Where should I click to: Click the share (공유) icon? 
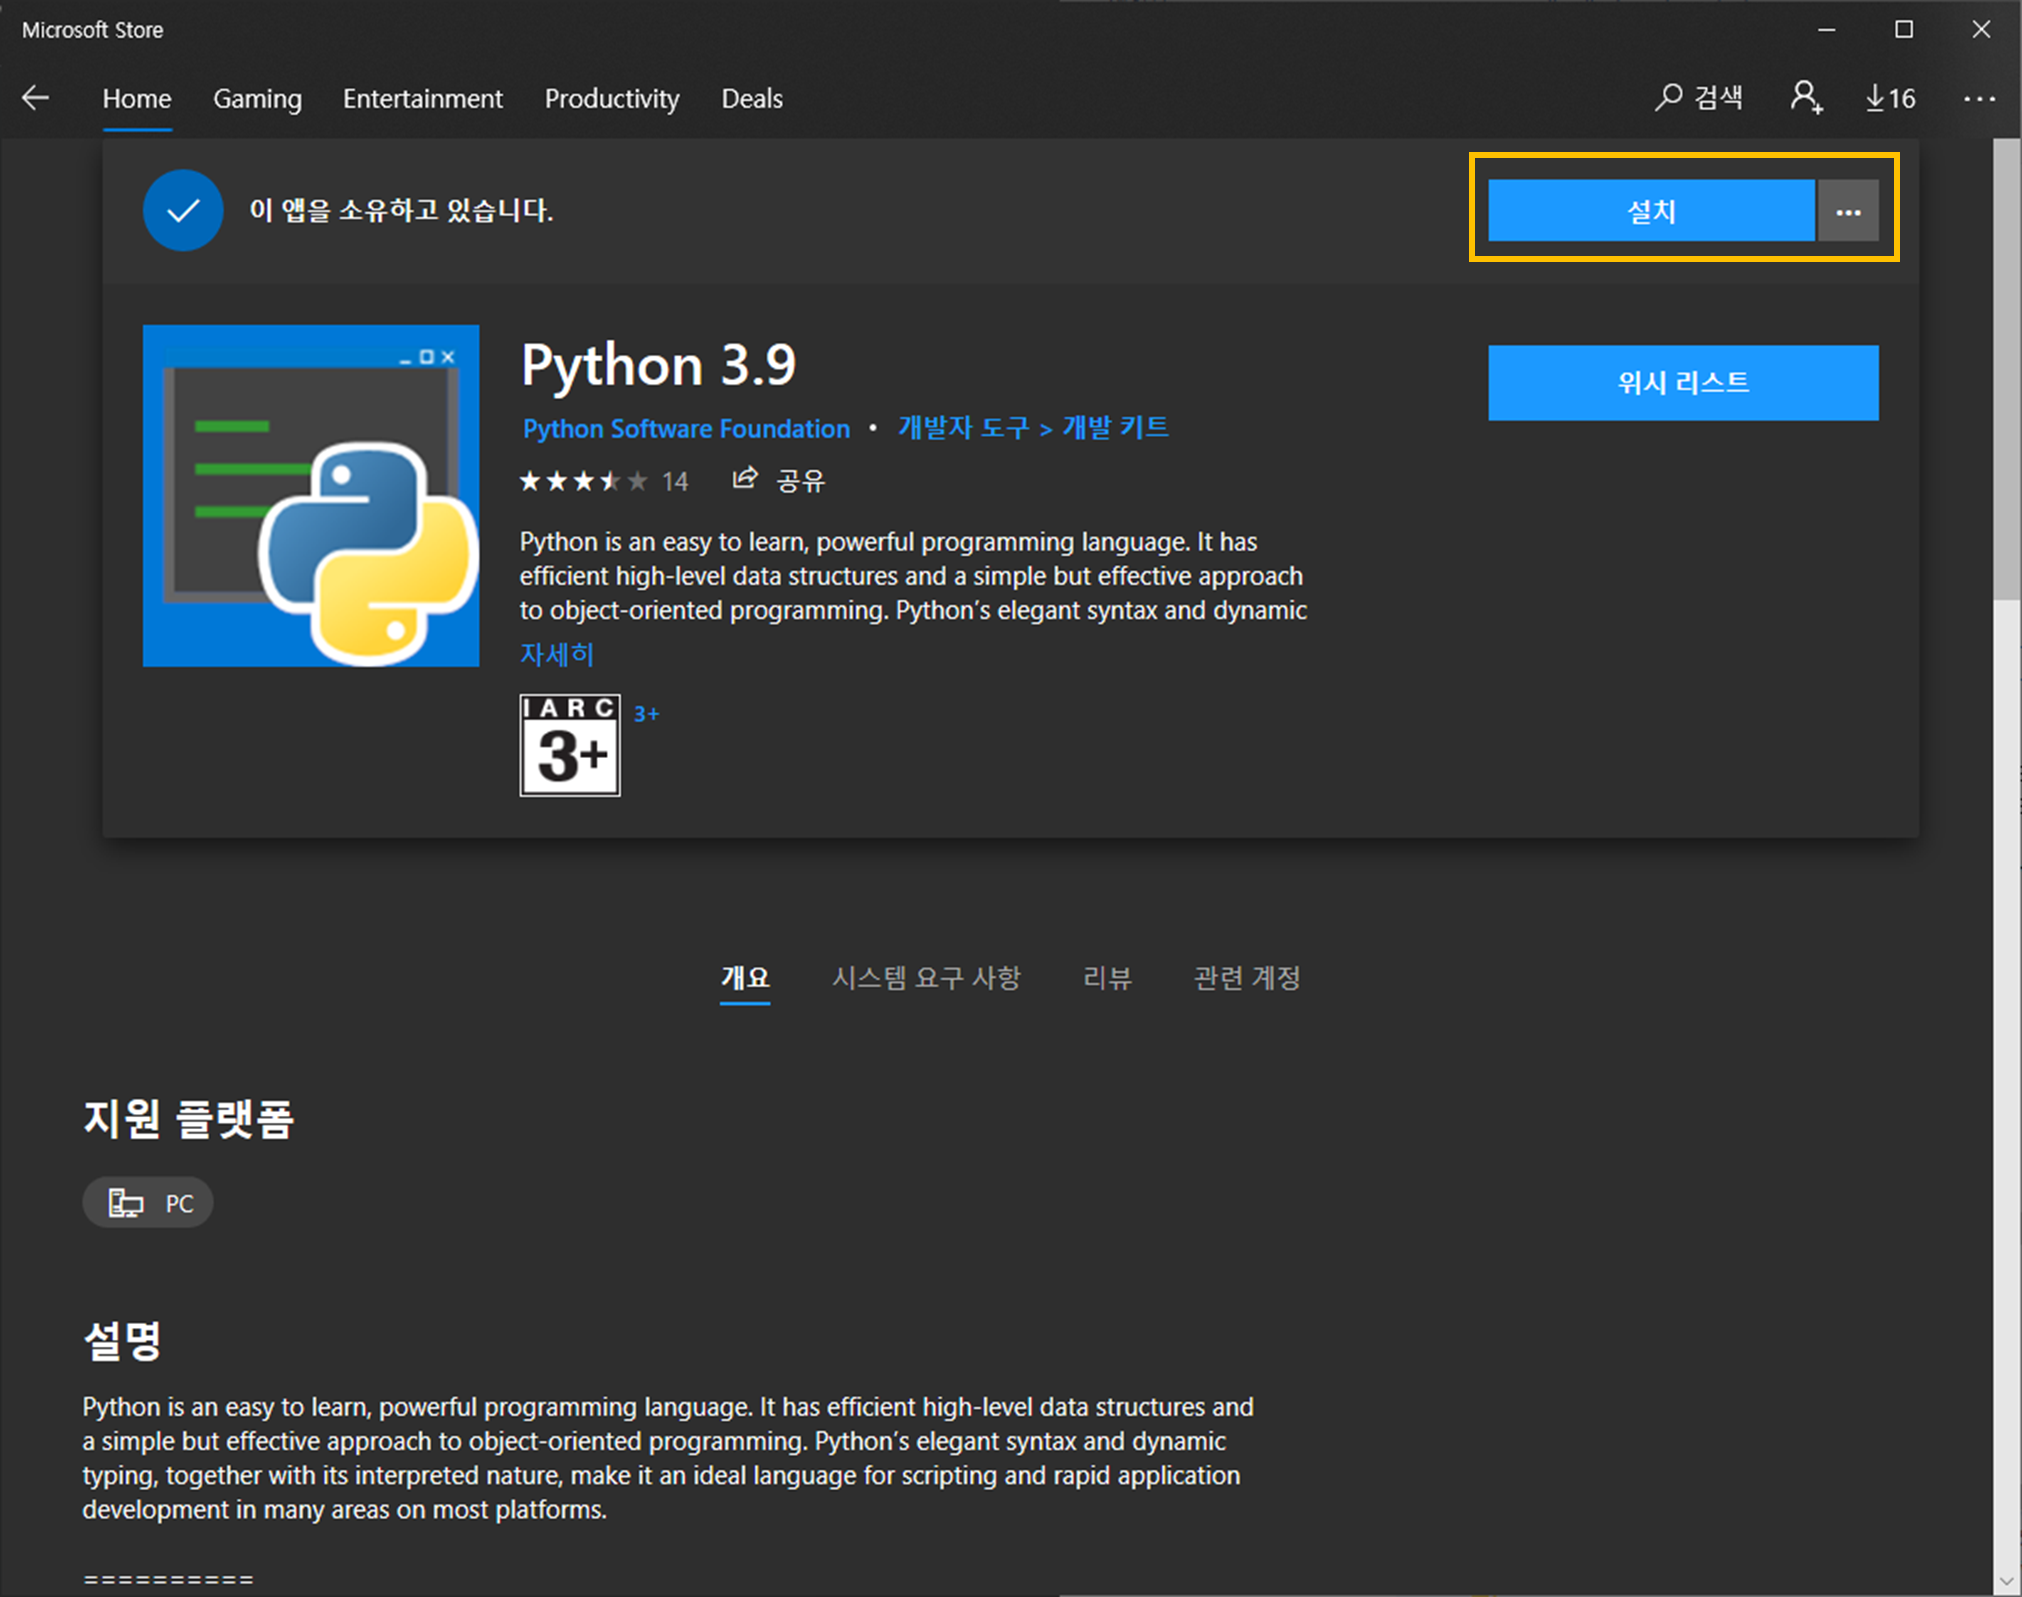[x=745, y=479]
